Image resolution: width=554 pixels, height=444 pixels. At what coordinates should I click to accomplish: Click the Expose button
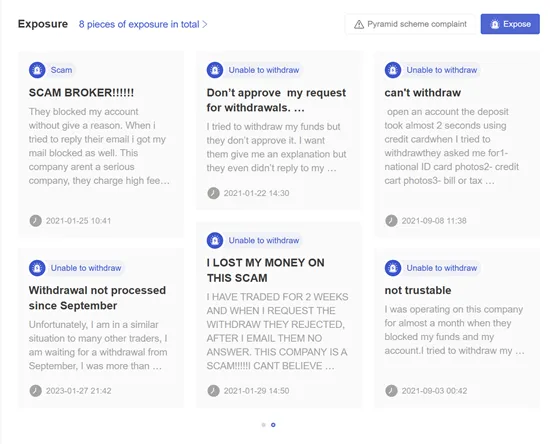pyautogui.click(x=510, y=24)
